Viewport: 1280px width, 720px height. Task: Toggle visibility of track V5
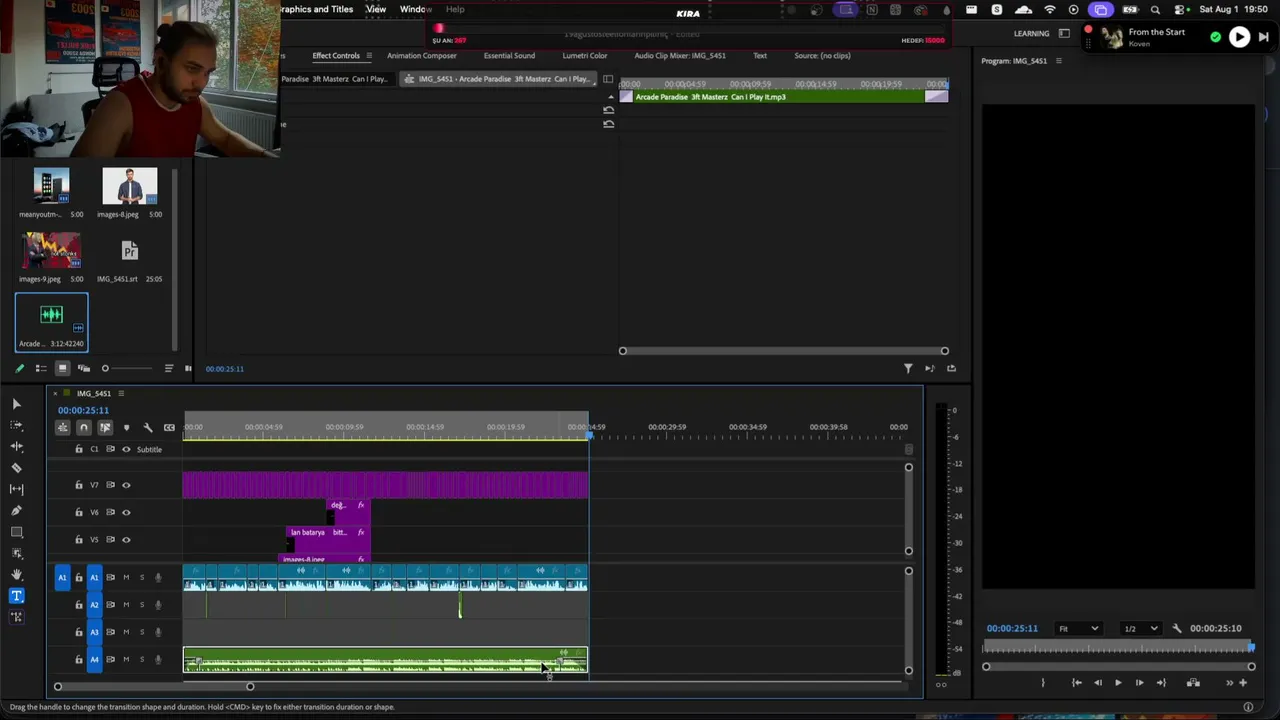(126, 540)
